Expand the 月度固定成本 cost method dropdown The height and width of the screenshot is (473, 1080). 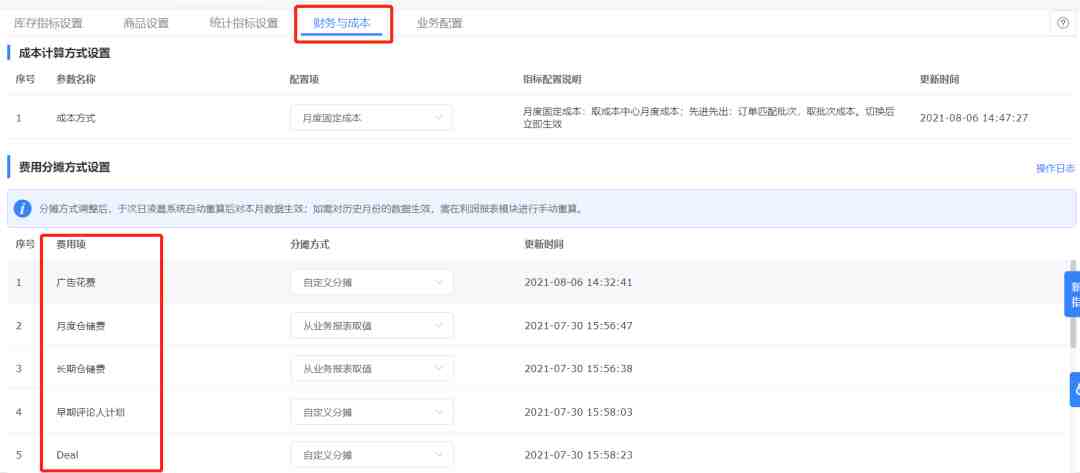coord(371,118)
